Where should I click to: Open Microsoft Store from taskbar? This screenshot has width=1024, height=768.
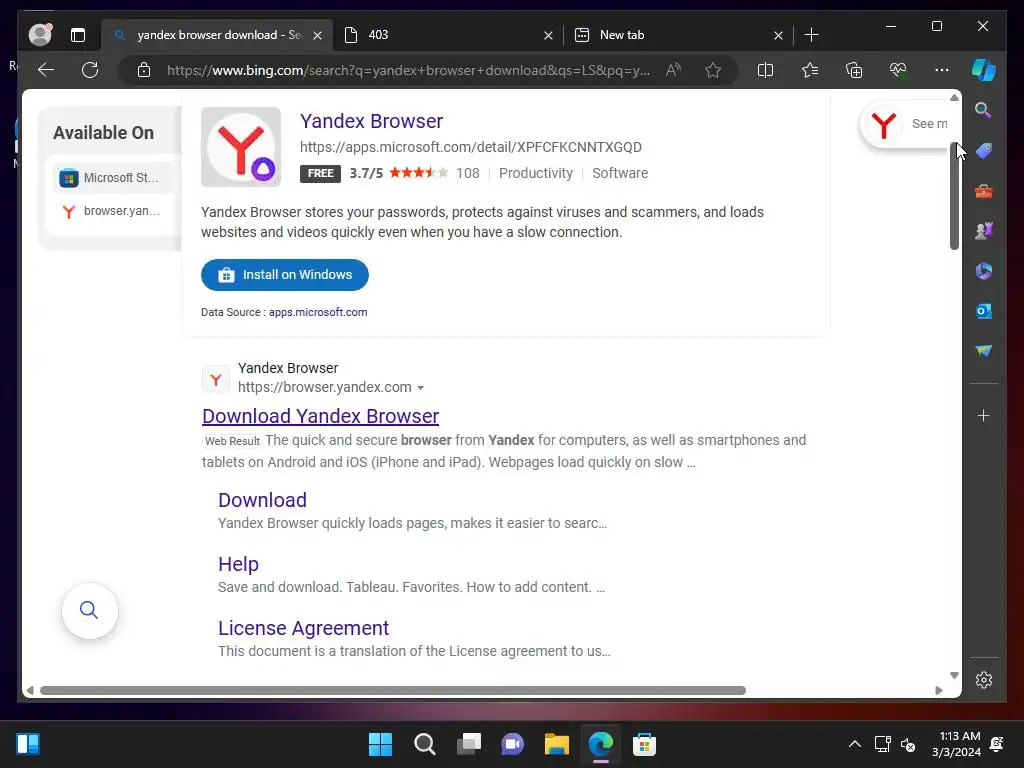[644, 744]
